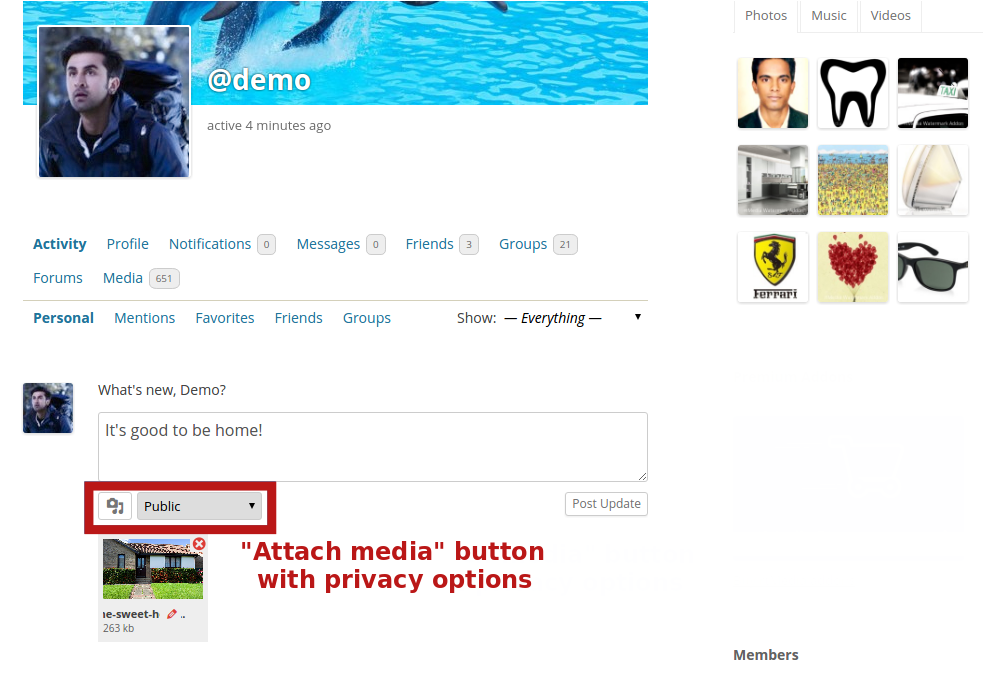The height and width of the screenshot is (683, 1003).
Task: Open the Notifications menu item
Action: pos(209,244)
